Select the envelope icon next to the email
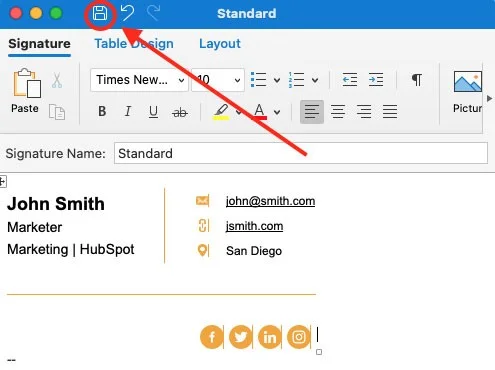The image size is (495, 370). pos(202,201)
